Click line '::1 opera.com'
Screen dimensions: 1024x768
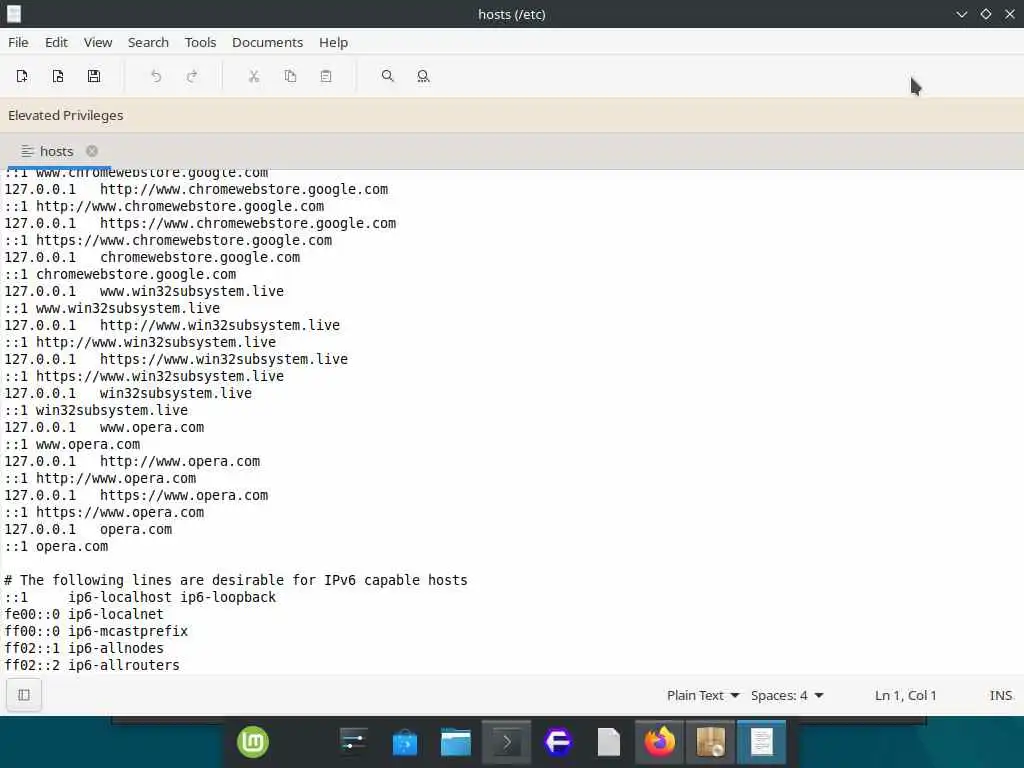coord(56,546)
